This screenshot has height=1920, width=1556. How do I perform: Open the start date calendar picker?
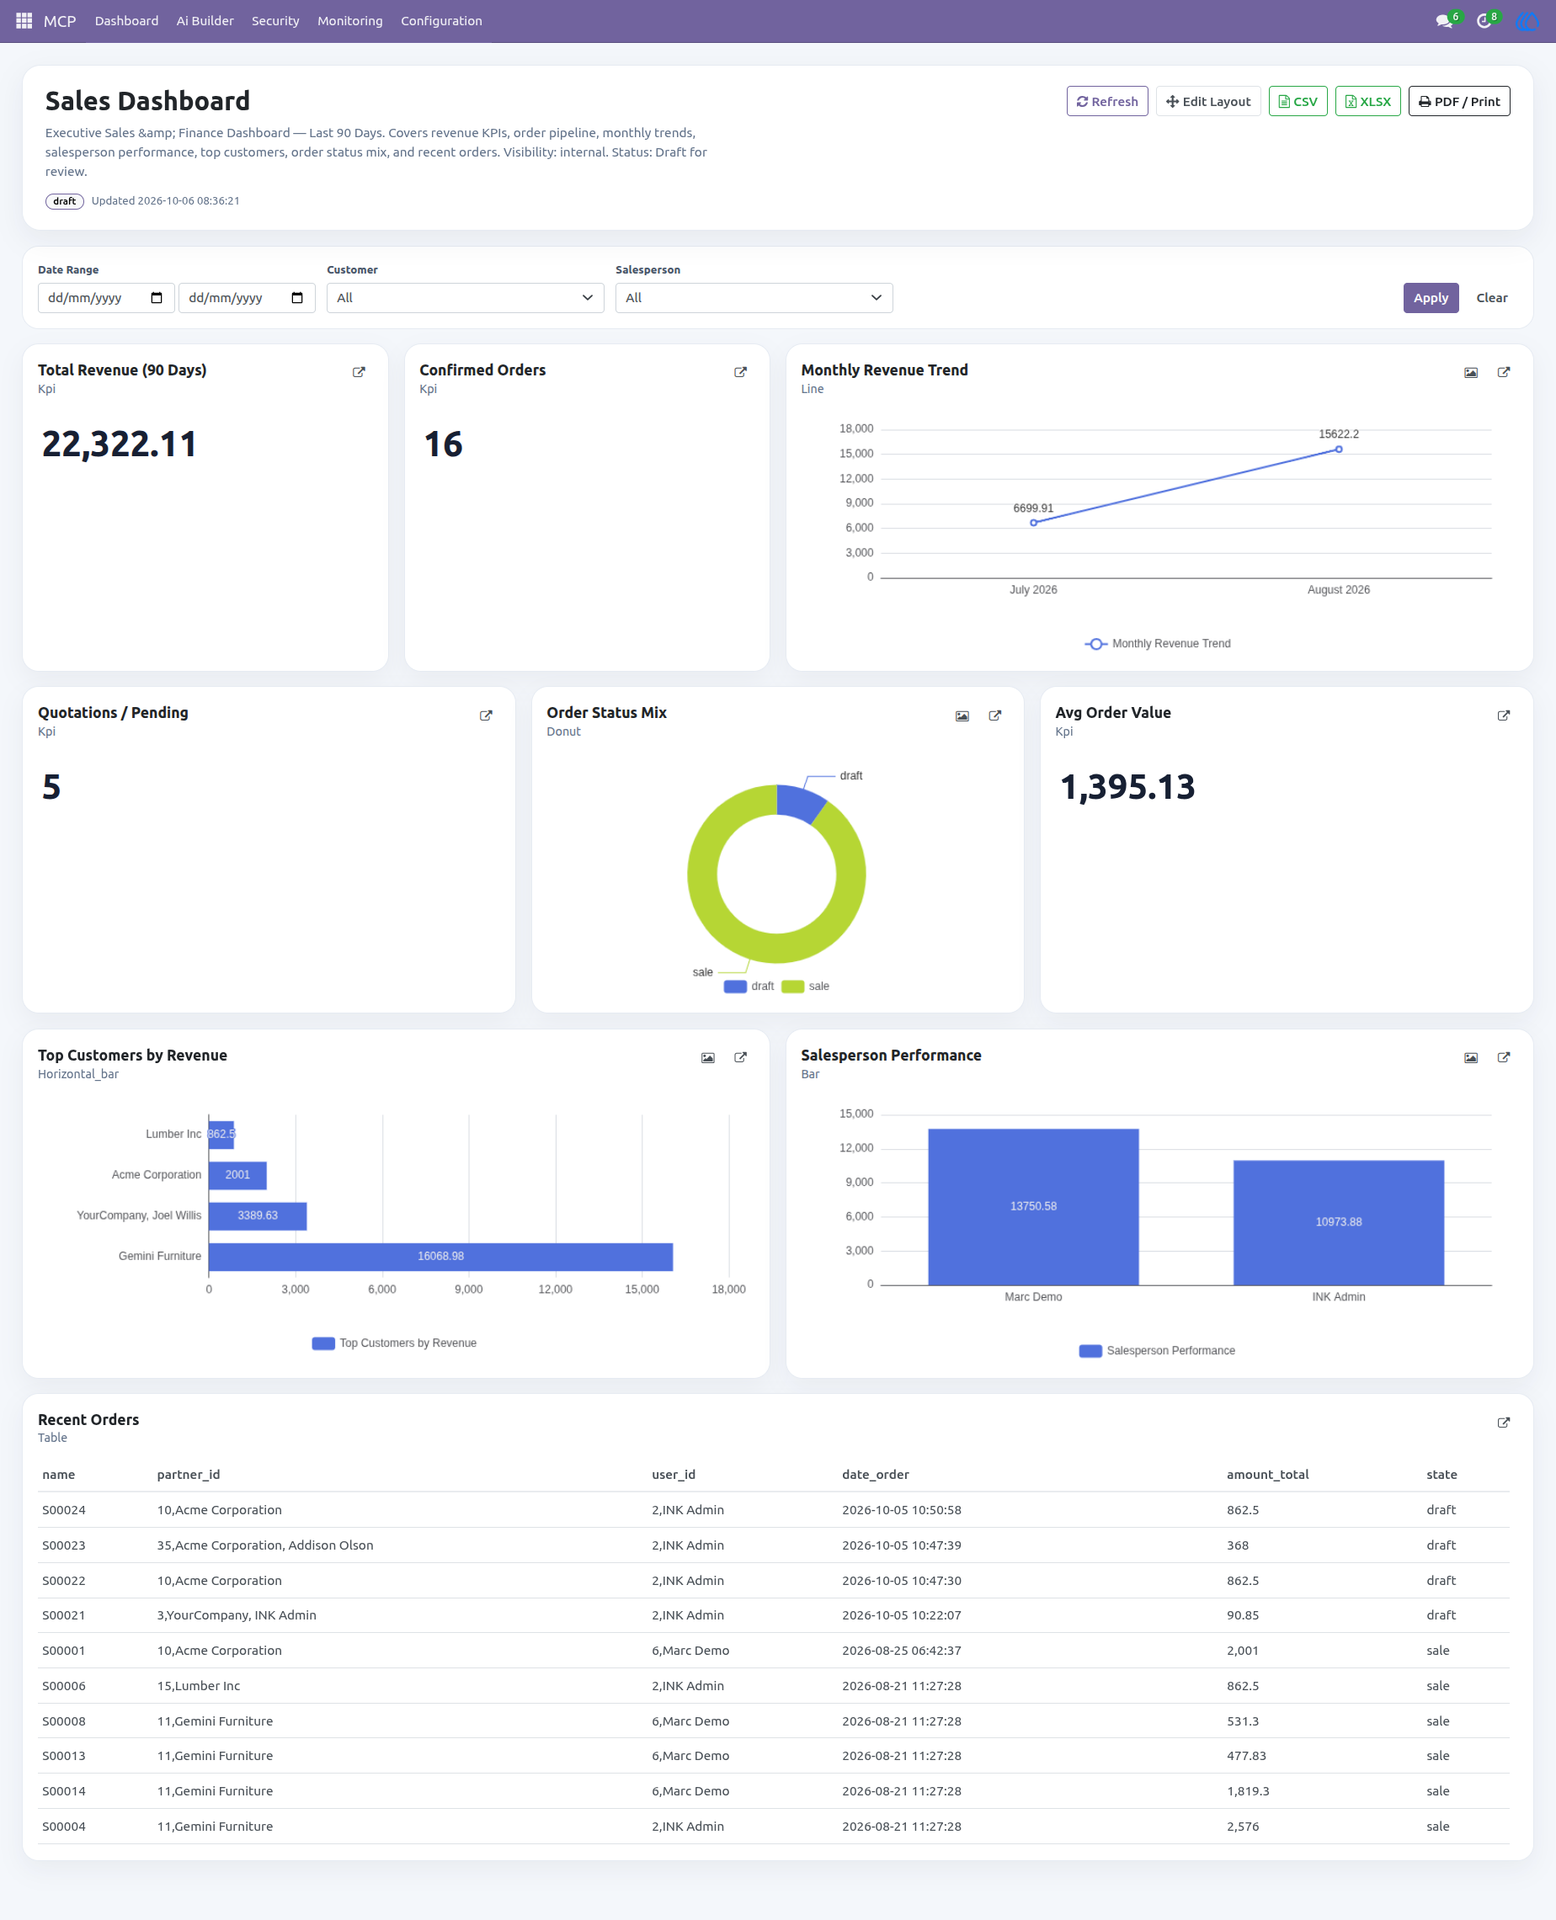pyautogui.click(x=156, y=298)
